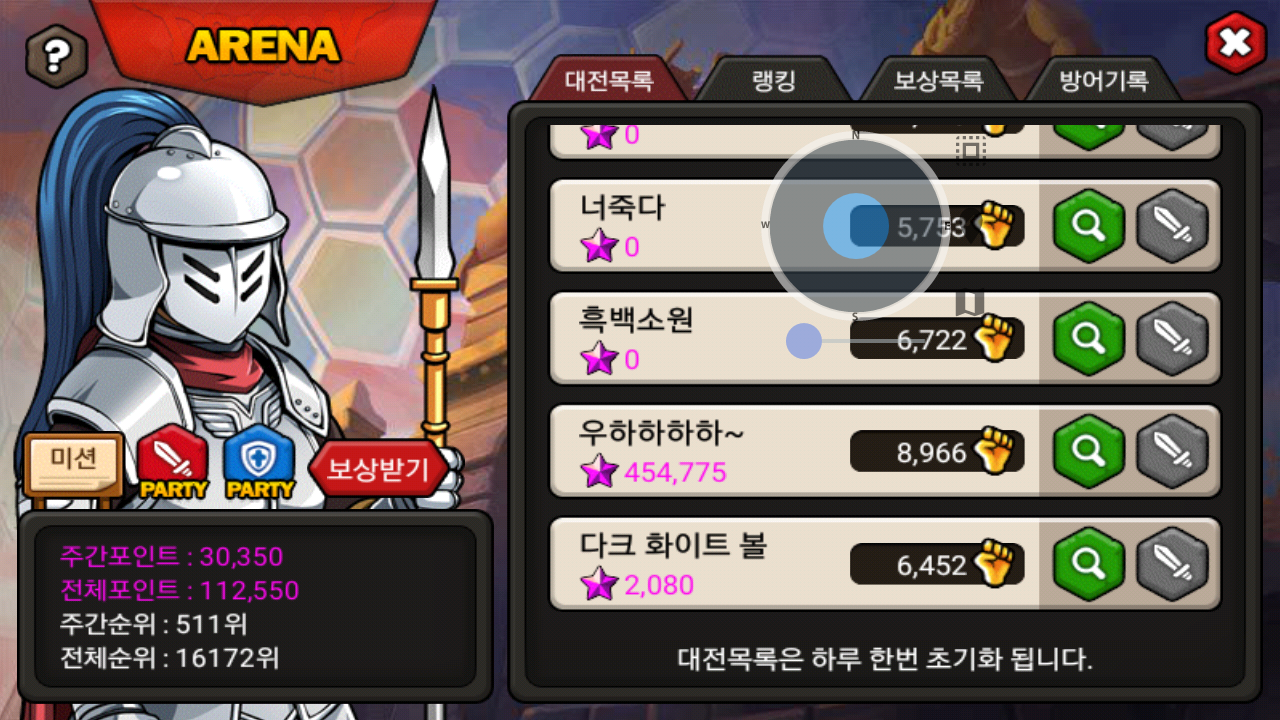The image size is (1280, 720).
Task: Select the 대전목록 tab
Action: pos(609,80)
